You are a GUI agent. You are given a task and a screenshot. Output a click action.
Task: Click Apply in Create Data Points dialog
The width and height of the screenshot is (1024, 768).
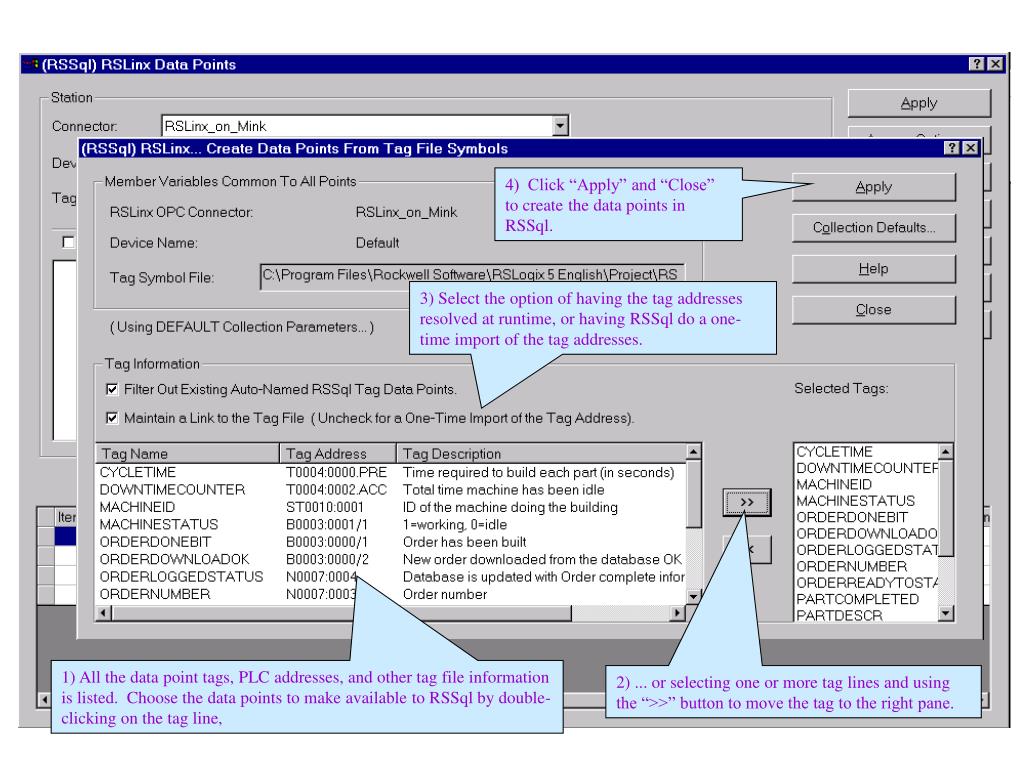pyautogui.click(x=873, y=187)
